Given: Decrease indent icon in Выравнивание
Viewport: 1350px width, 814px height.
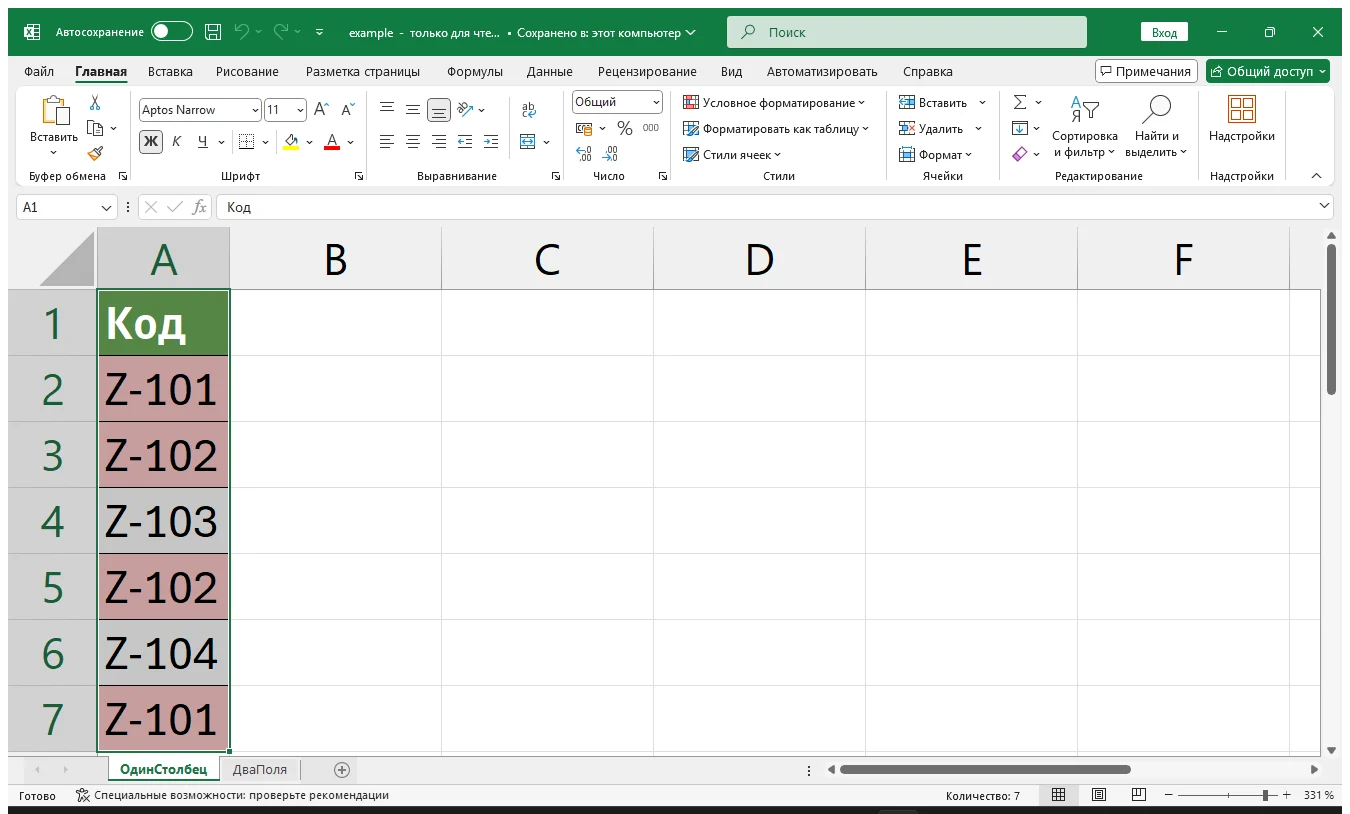Looking at the screenshot, I should coord(465,142).
